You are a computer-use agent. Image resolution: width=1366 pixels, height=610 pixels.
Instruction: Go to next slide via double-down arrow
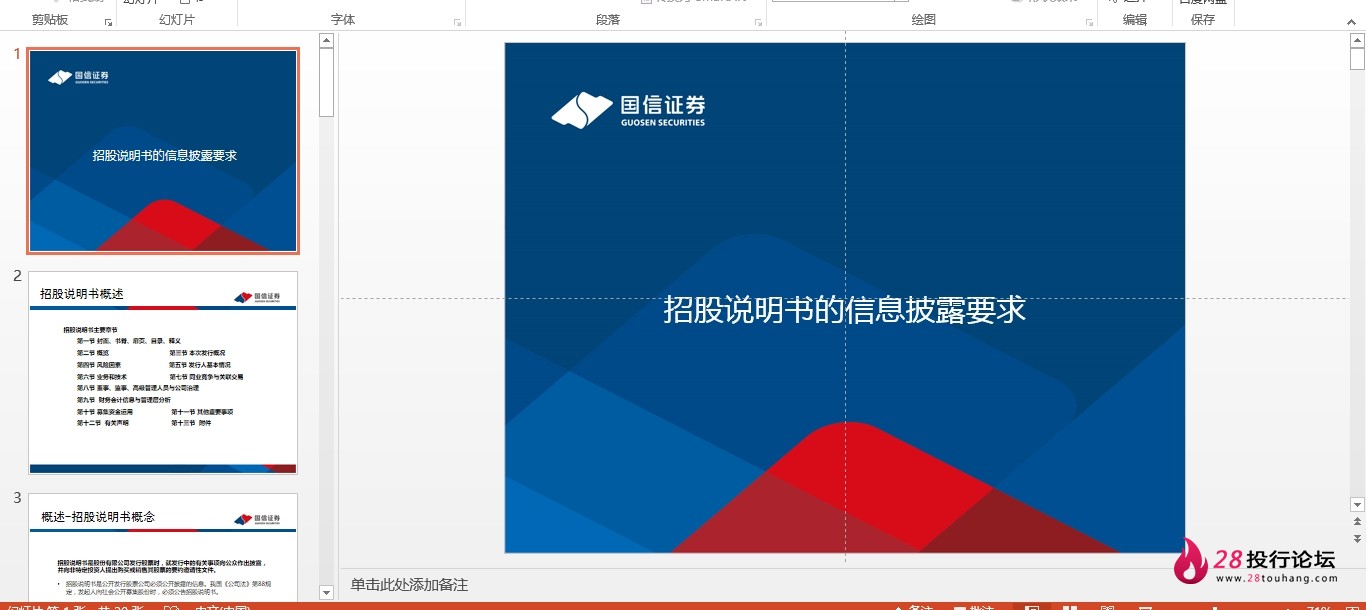click(1357, 538)
